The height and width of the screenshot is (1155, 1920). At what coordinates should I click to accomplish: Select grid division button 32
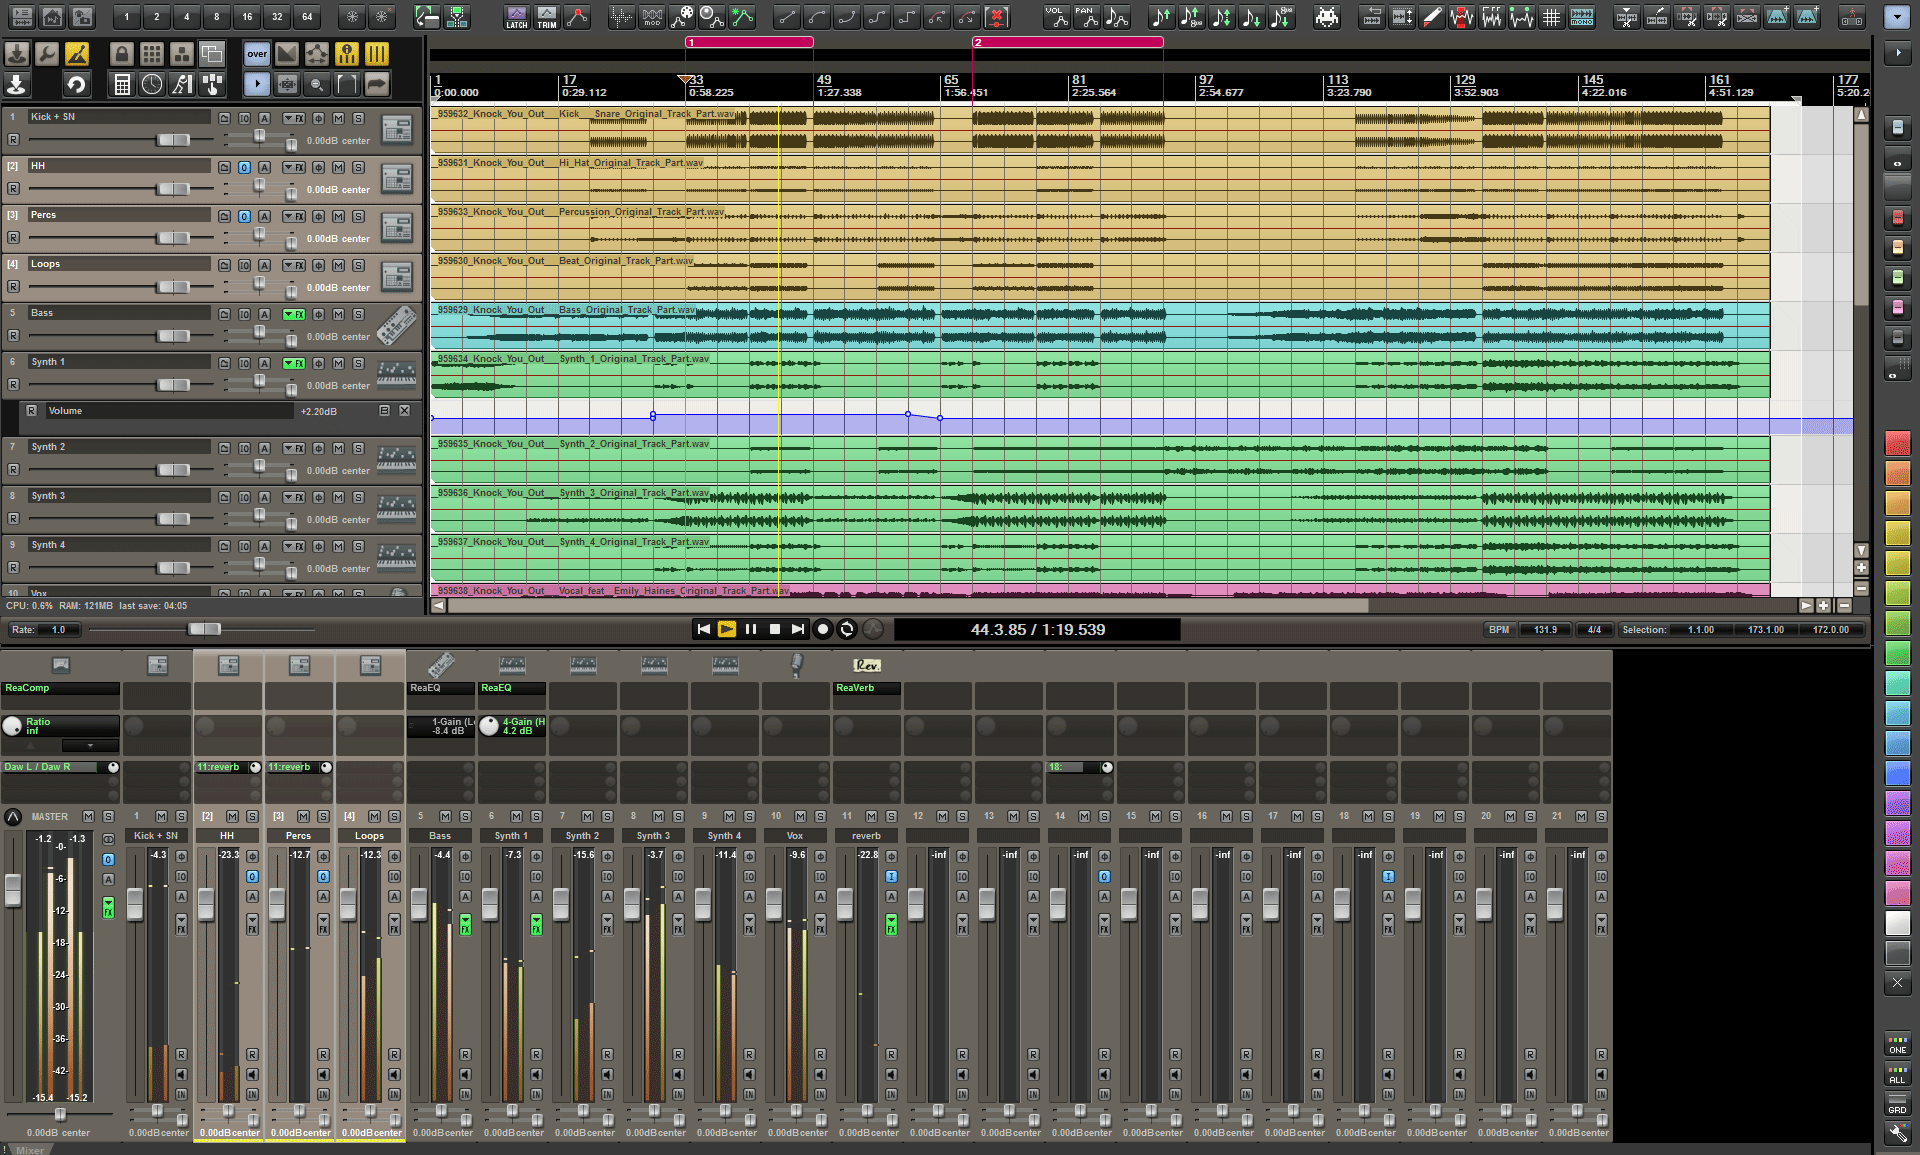tap(277, 17)
